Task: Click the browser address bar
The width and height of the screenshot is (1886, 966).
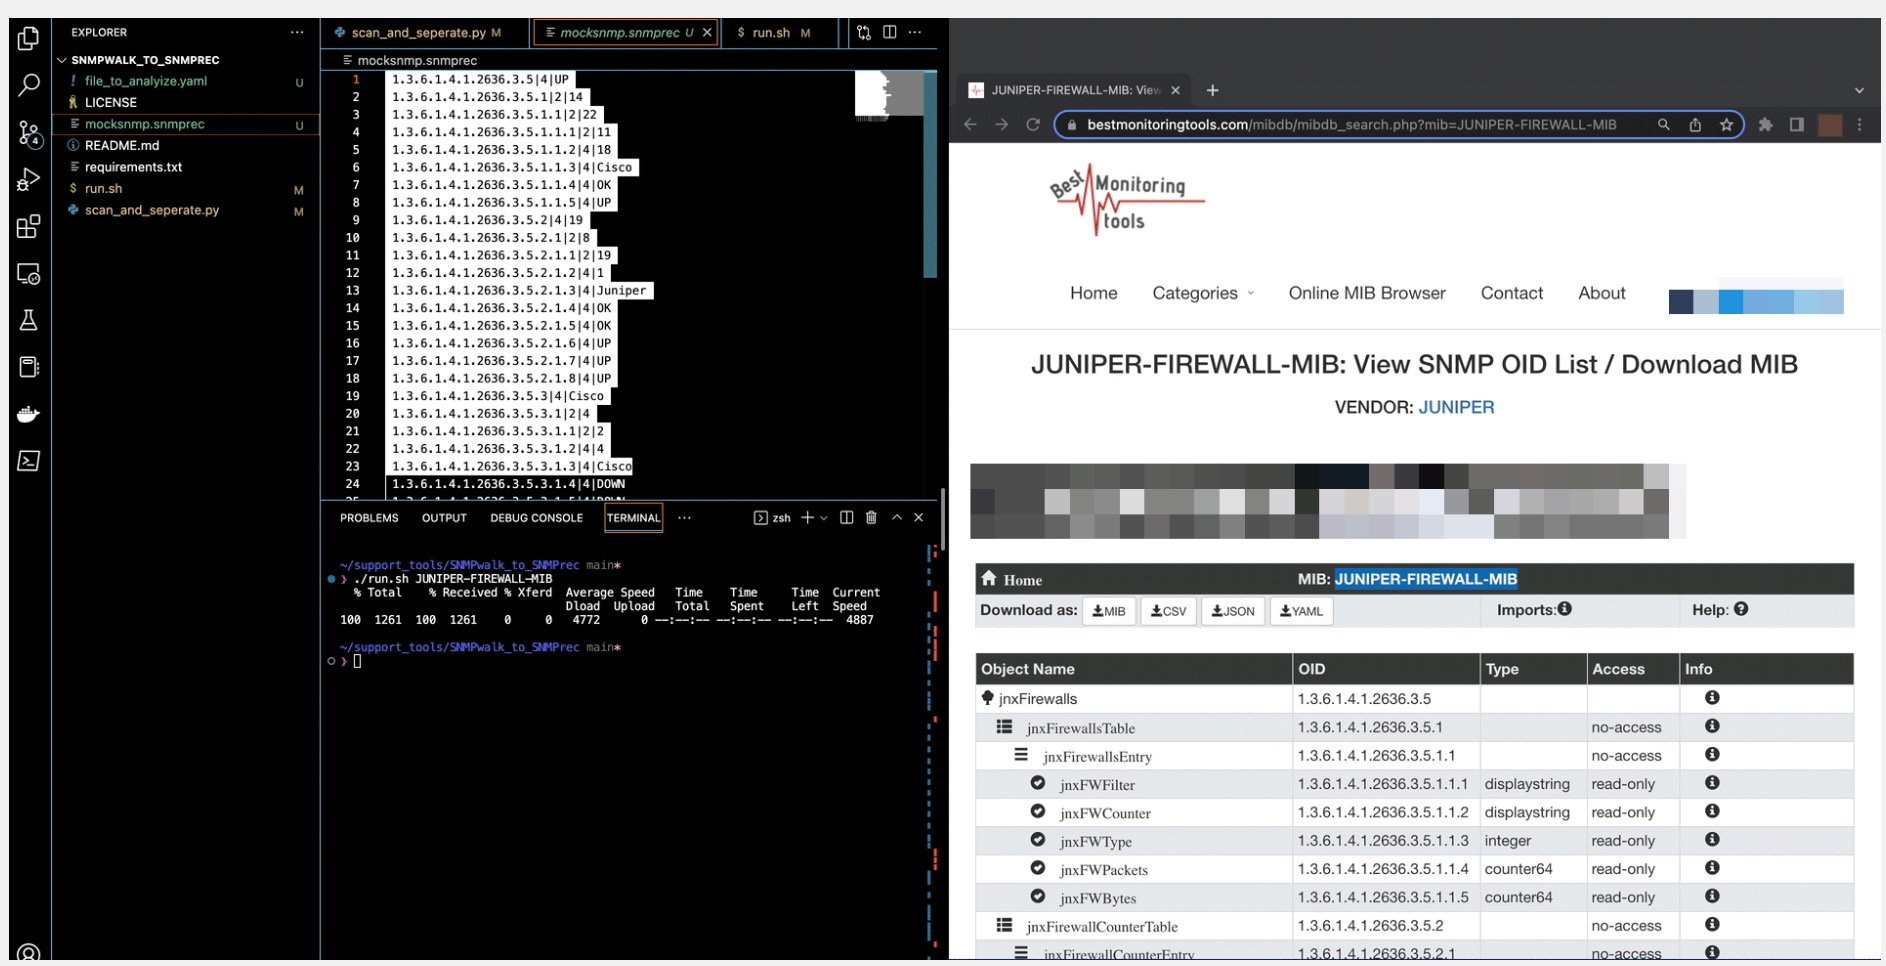Action: (1350, 125)
